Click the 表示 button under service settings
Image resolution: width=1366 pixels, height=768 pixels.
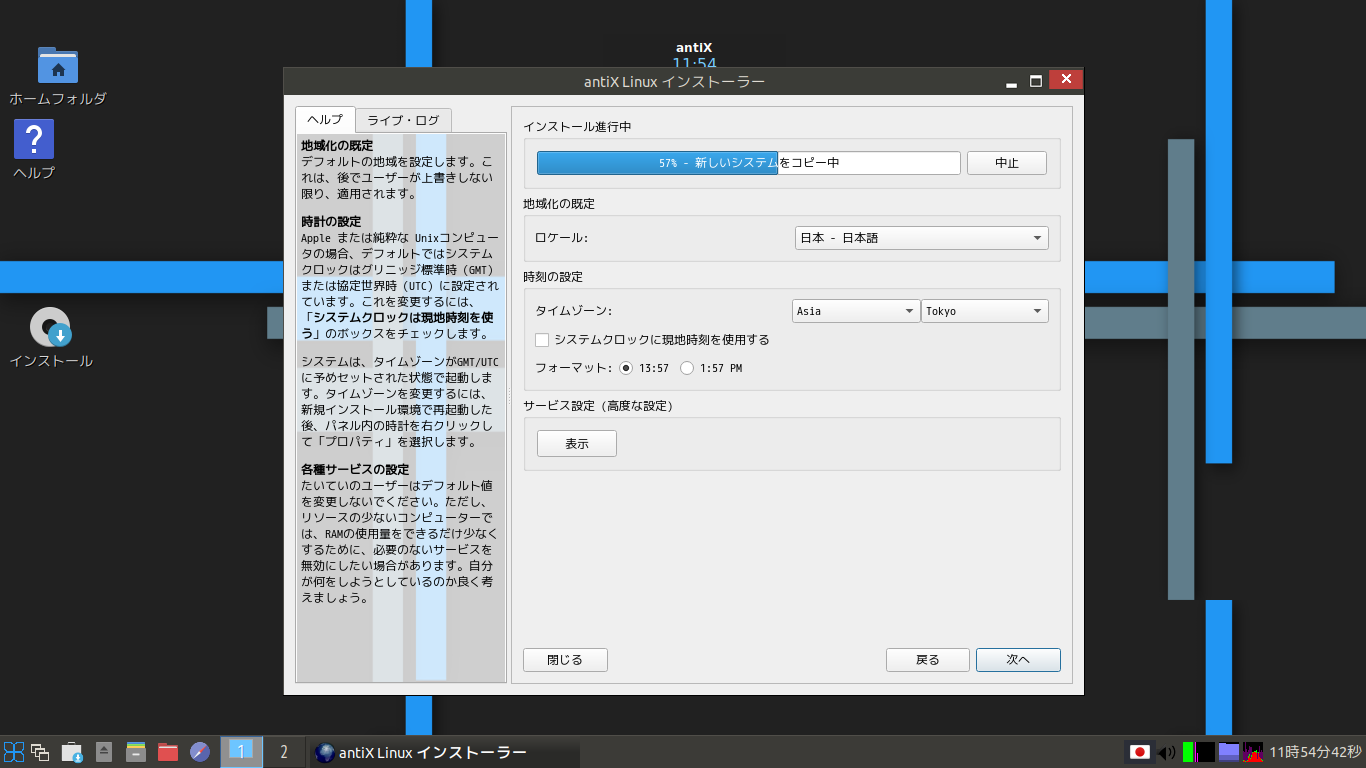[x=577, y=443]
